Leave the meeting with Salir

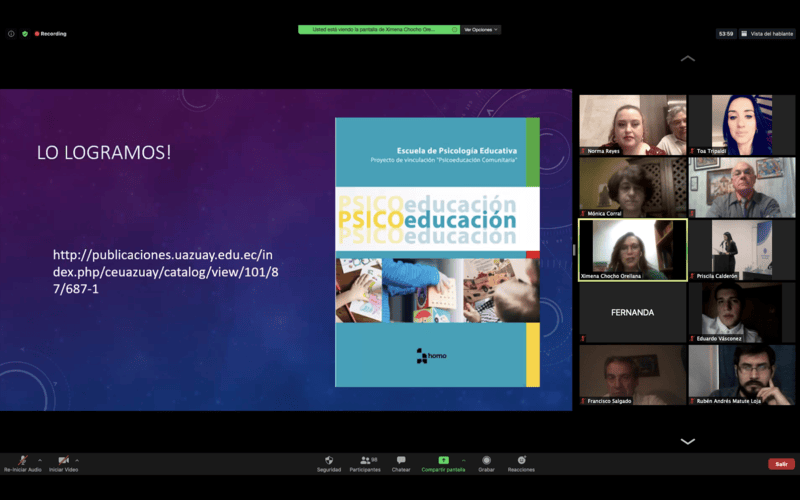[x=781, y=464]
